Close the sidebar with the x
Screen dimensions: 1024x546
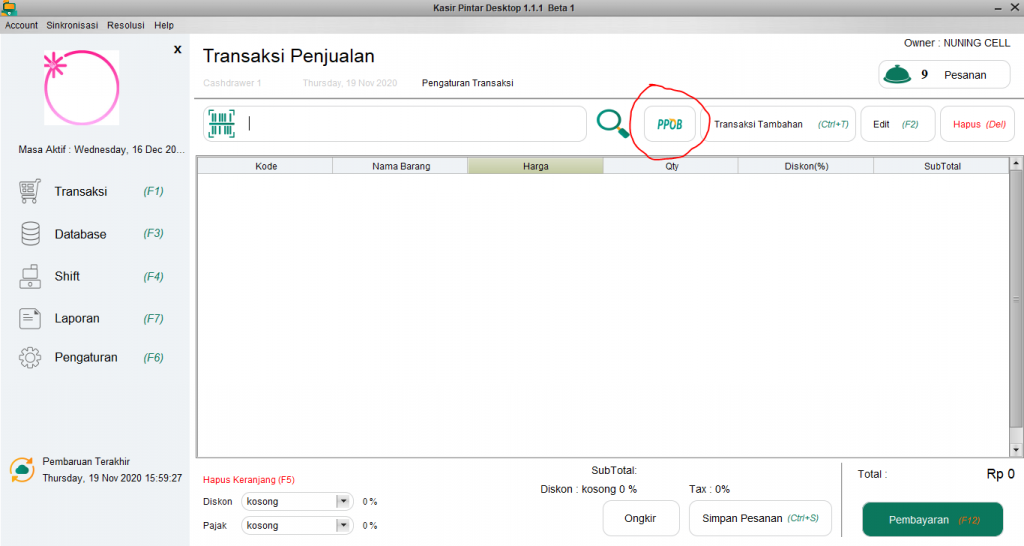coord(178,50)
